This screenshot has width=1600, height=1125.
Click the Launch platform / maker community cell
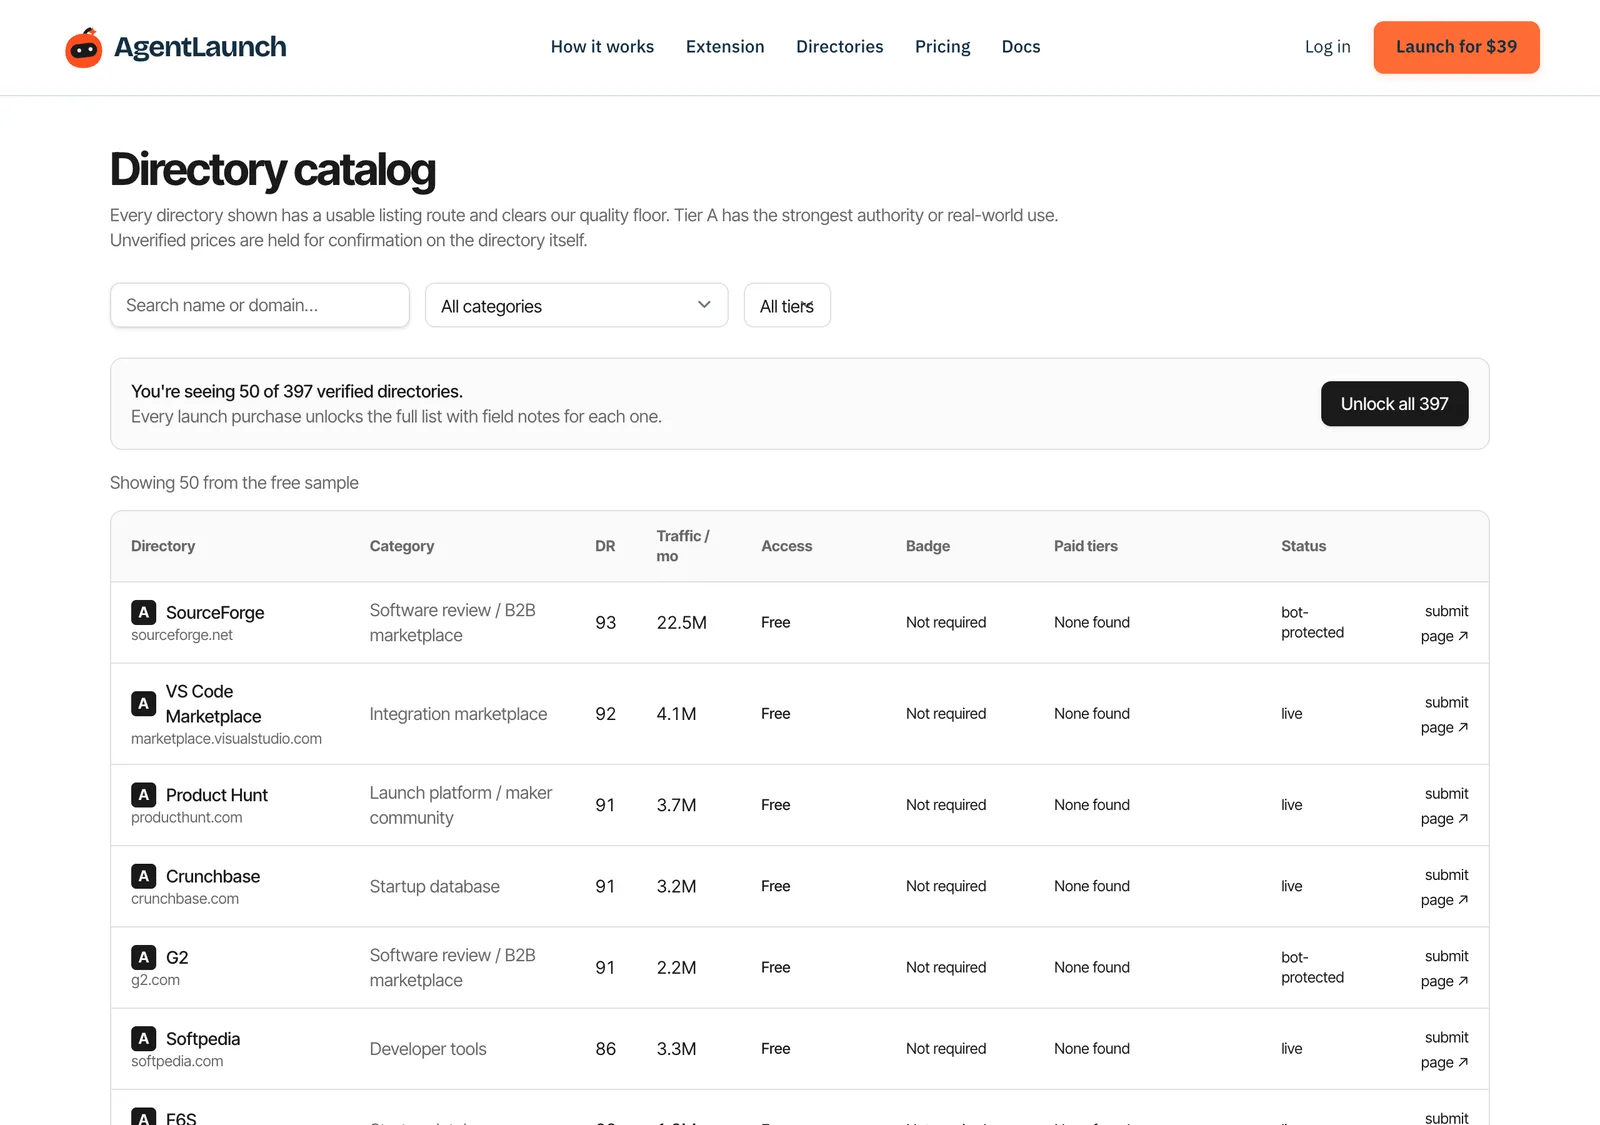pyautogui.click(x=461, y=805)
